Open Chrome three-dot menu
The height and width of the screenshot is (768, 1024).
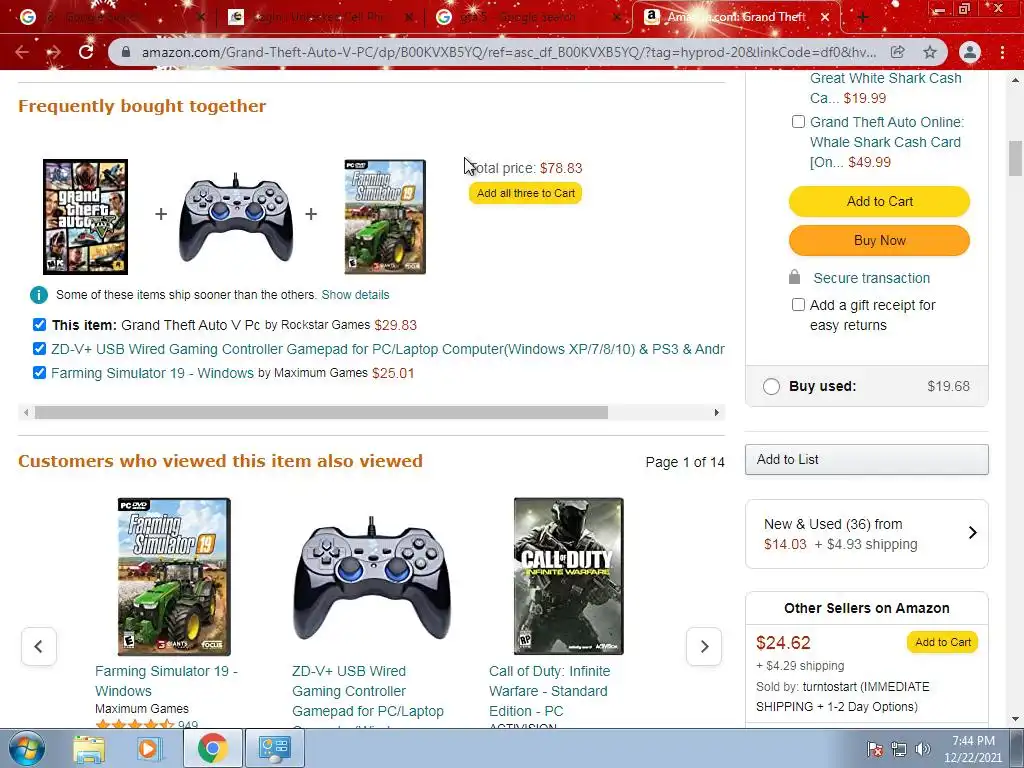click(x=1002, y=52)
